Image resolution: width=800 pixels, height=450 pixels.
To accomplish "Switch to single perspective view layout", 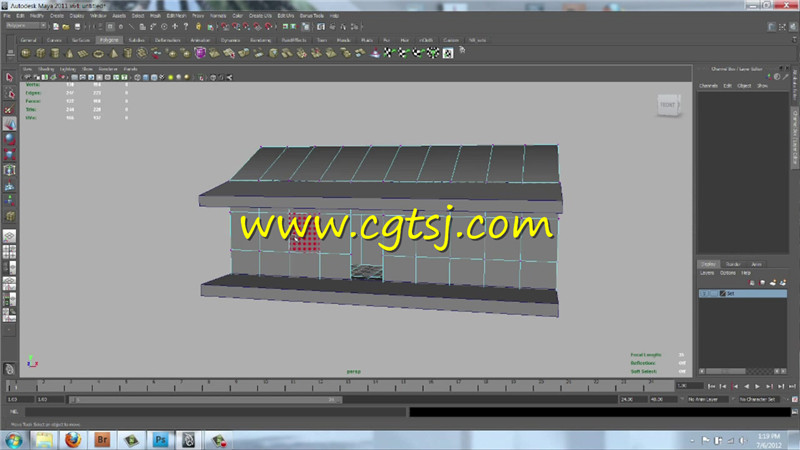I will point(9,236).
